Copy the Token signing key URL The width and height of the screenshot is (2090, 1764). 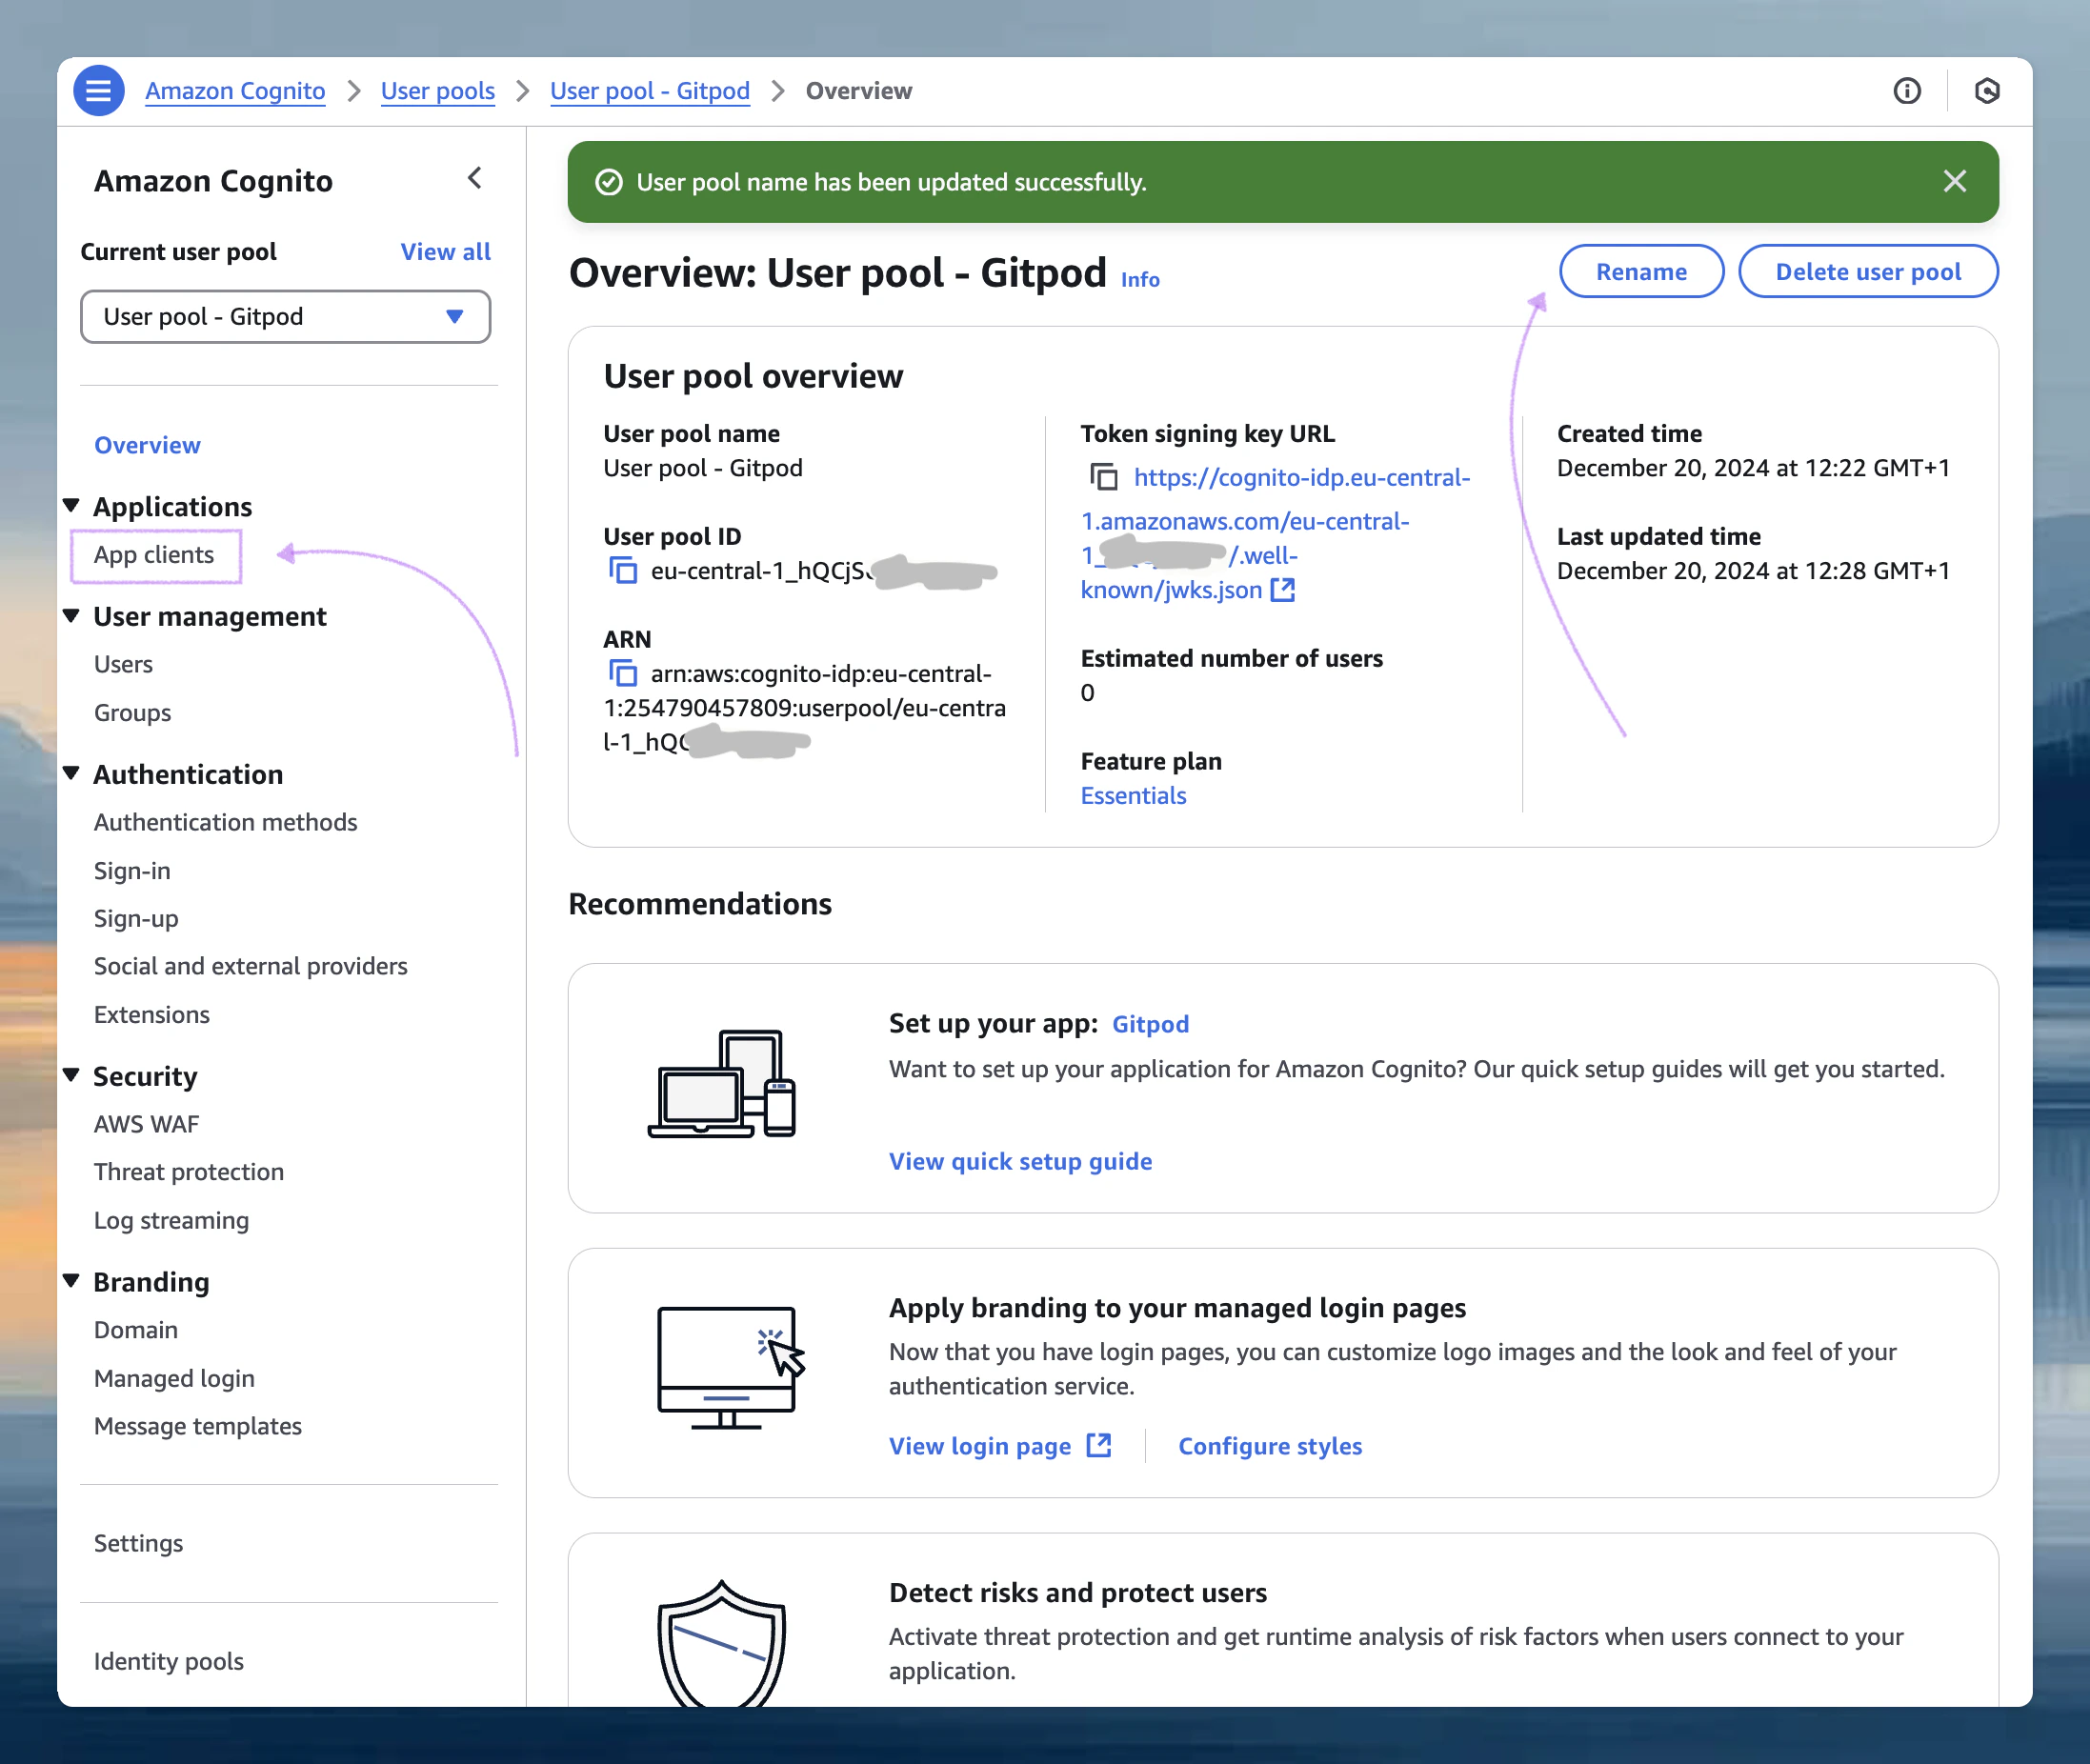coord(1104,478)
